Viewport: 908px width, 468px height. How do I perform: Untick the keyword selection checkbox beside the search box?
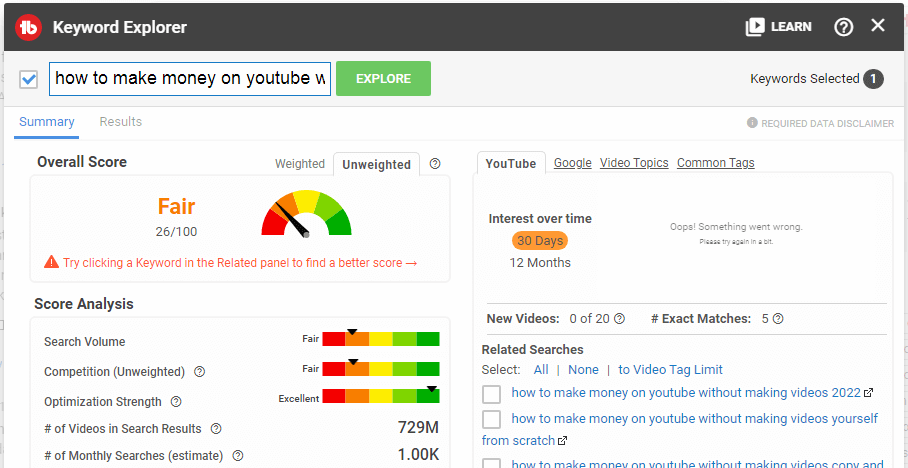tap(28, 79)
